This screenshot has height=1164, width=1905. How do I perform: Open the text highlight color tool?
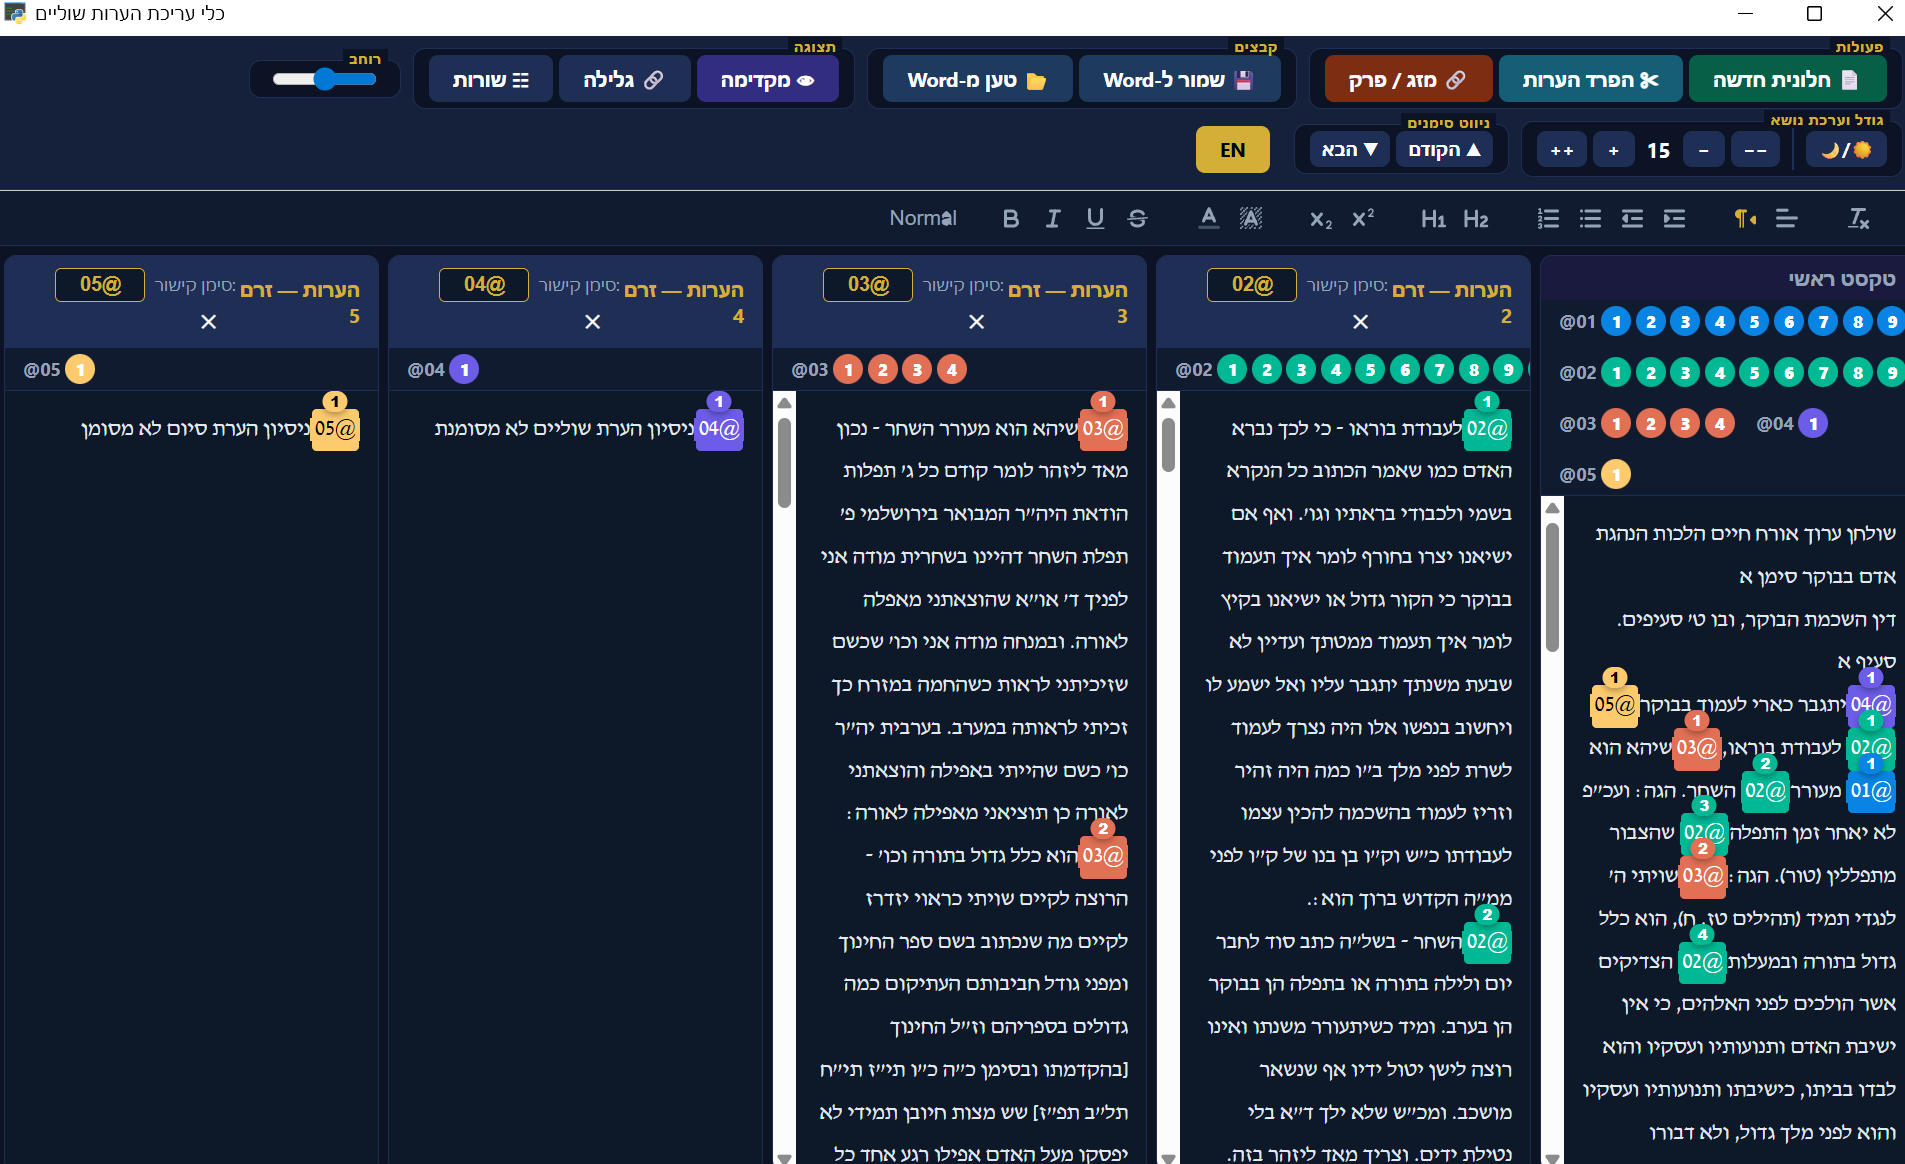coord(1249,218)
